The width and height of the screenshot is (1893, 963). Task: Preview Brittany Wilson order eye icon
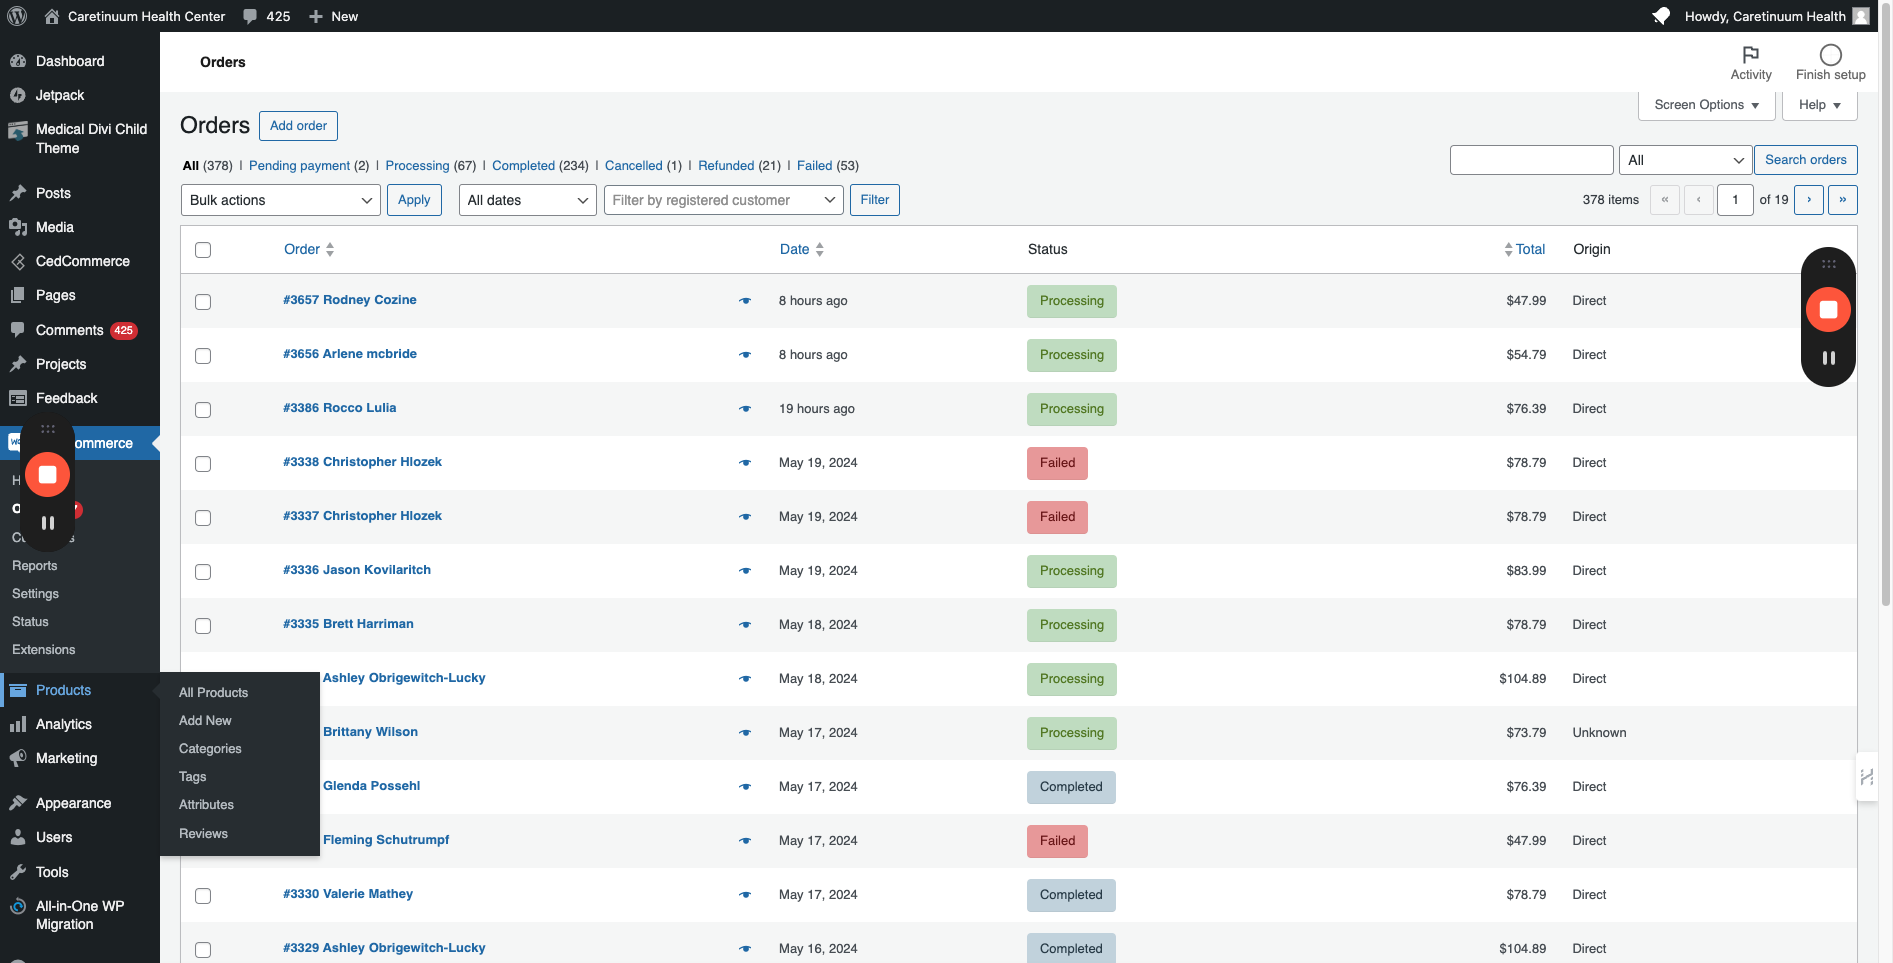[745, 732]
